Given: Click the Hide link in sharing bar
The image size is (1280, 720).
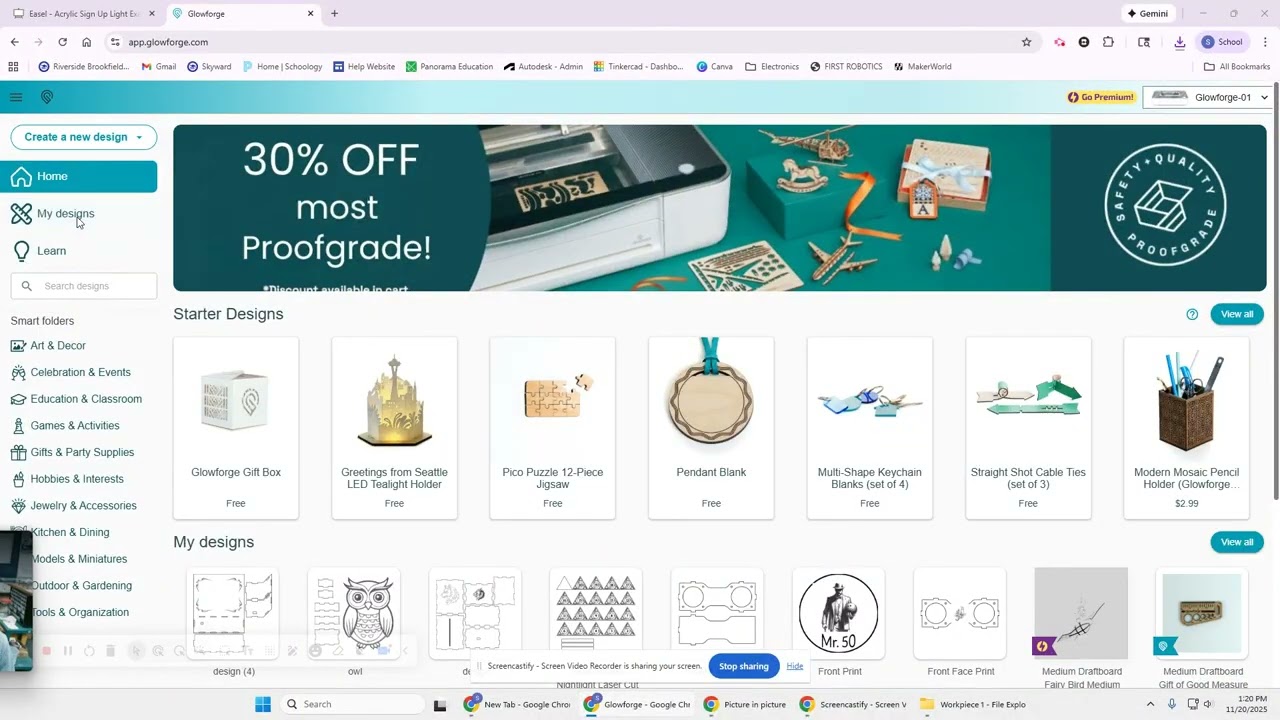Looking at the screenshot, I should 795,666.
